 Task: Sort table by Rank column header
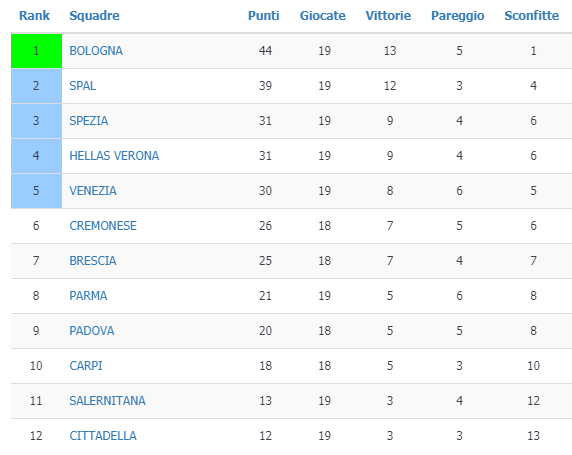[34, 16]
